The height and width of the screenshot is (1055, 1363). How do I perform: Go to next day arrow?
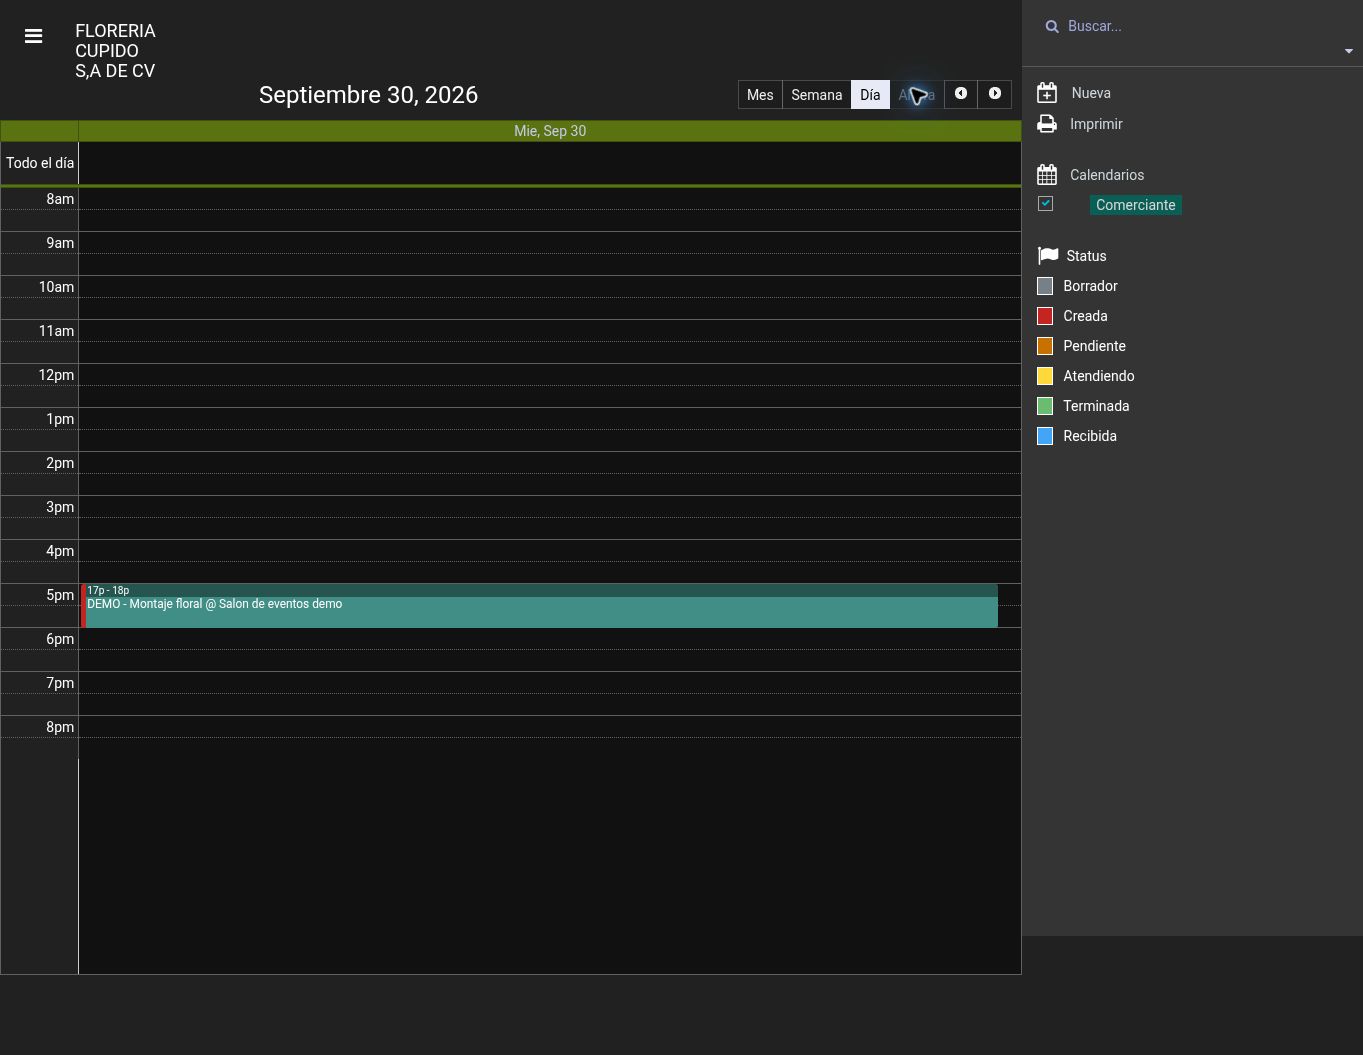995,94
